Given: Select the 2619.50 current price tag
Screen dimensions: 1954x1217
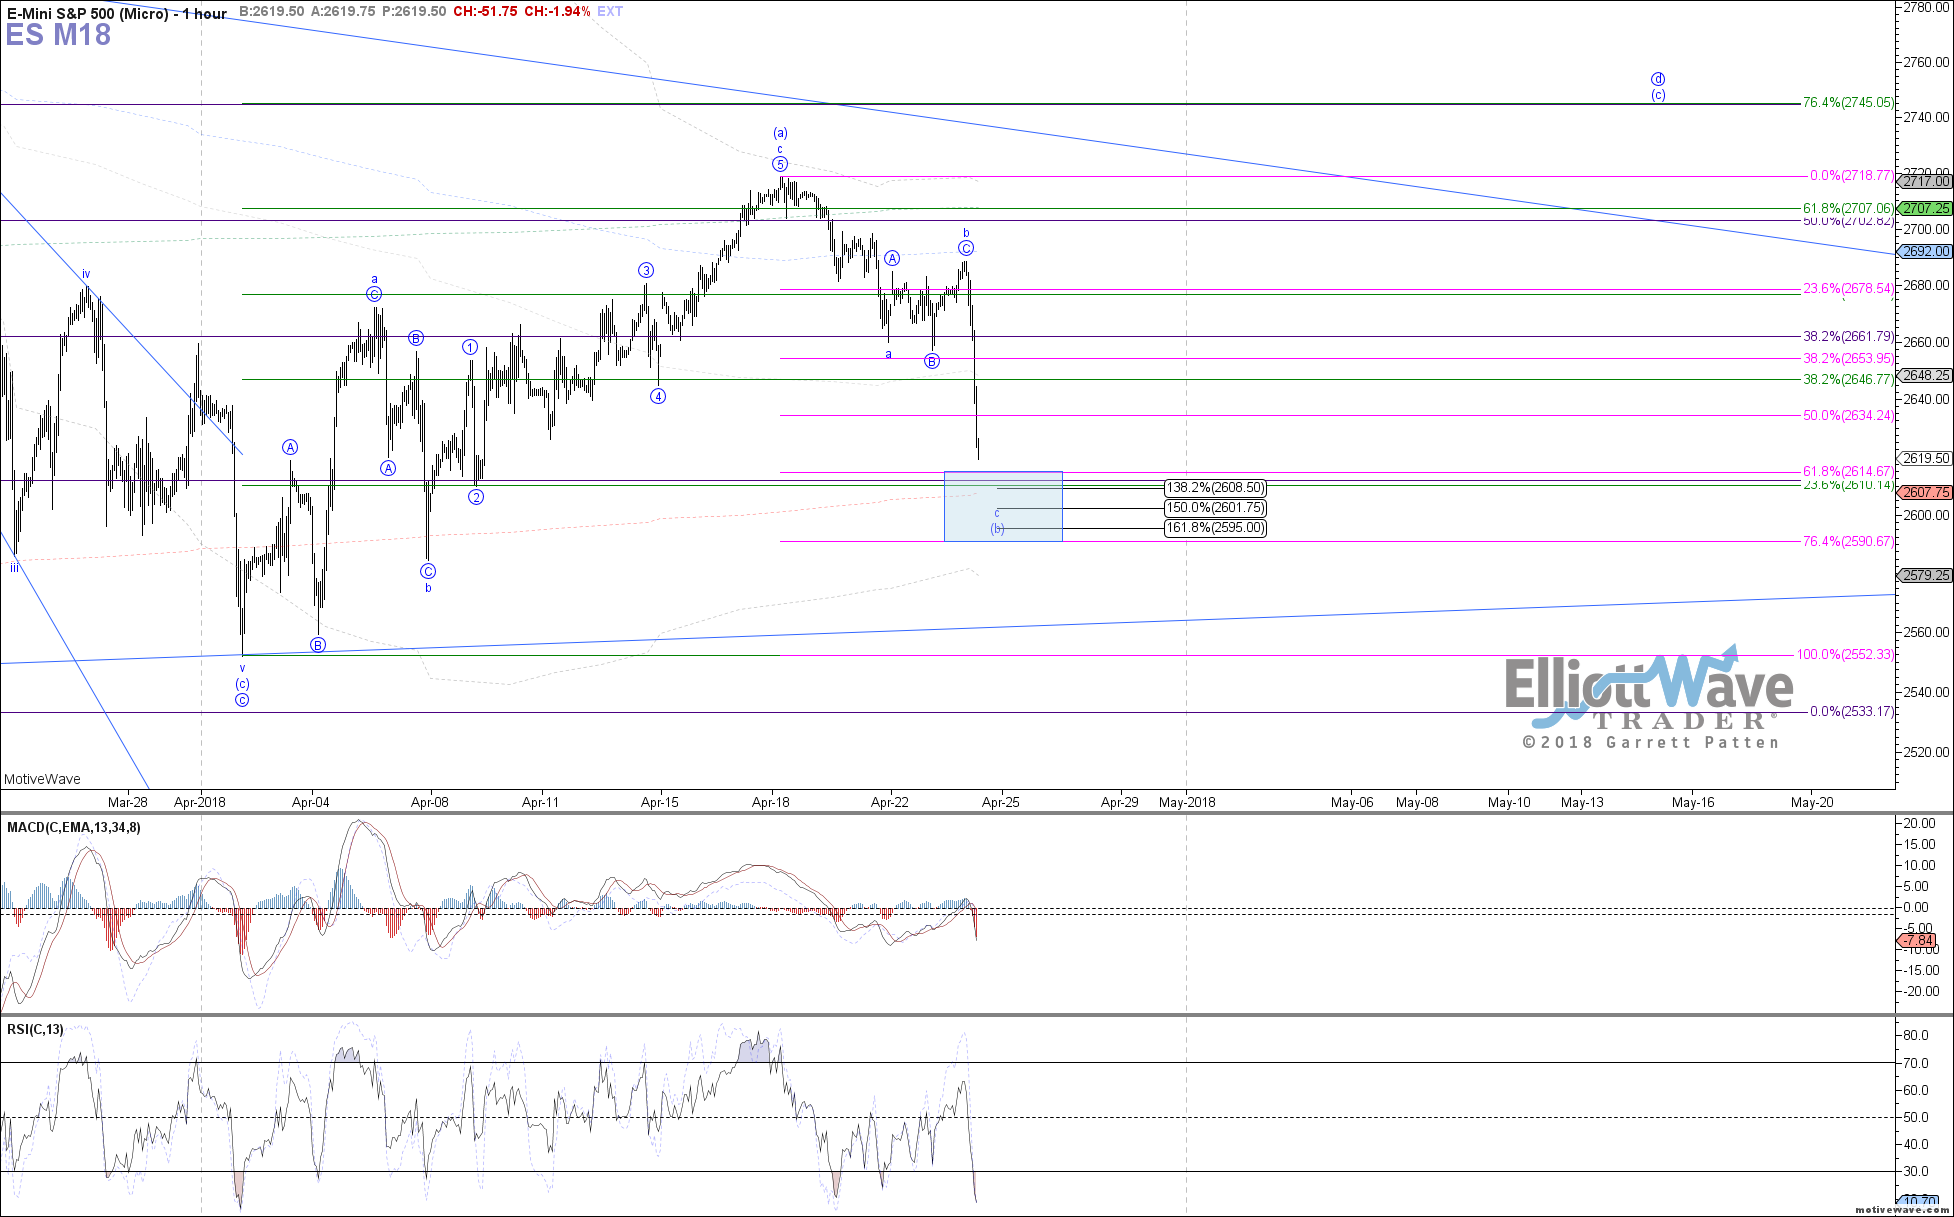Looking at the screenshot, I should pyautogui.click(x=1925, y=458).
